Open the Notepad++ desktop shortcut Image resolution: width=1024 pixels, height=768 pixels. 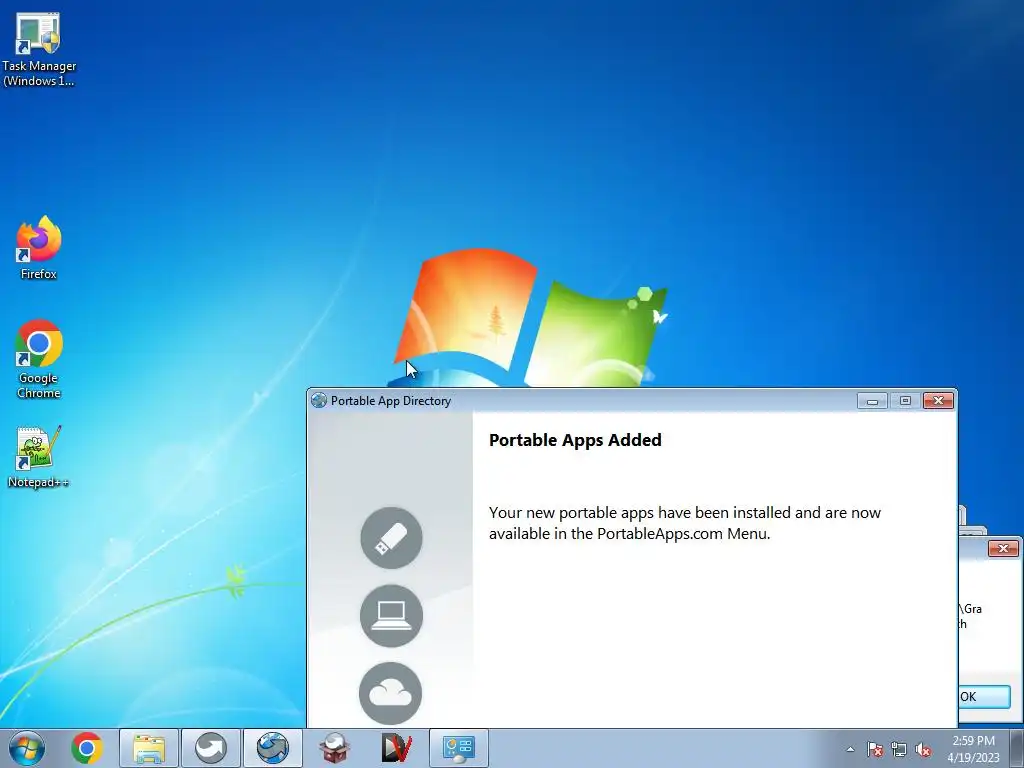[x=39, y=457]
